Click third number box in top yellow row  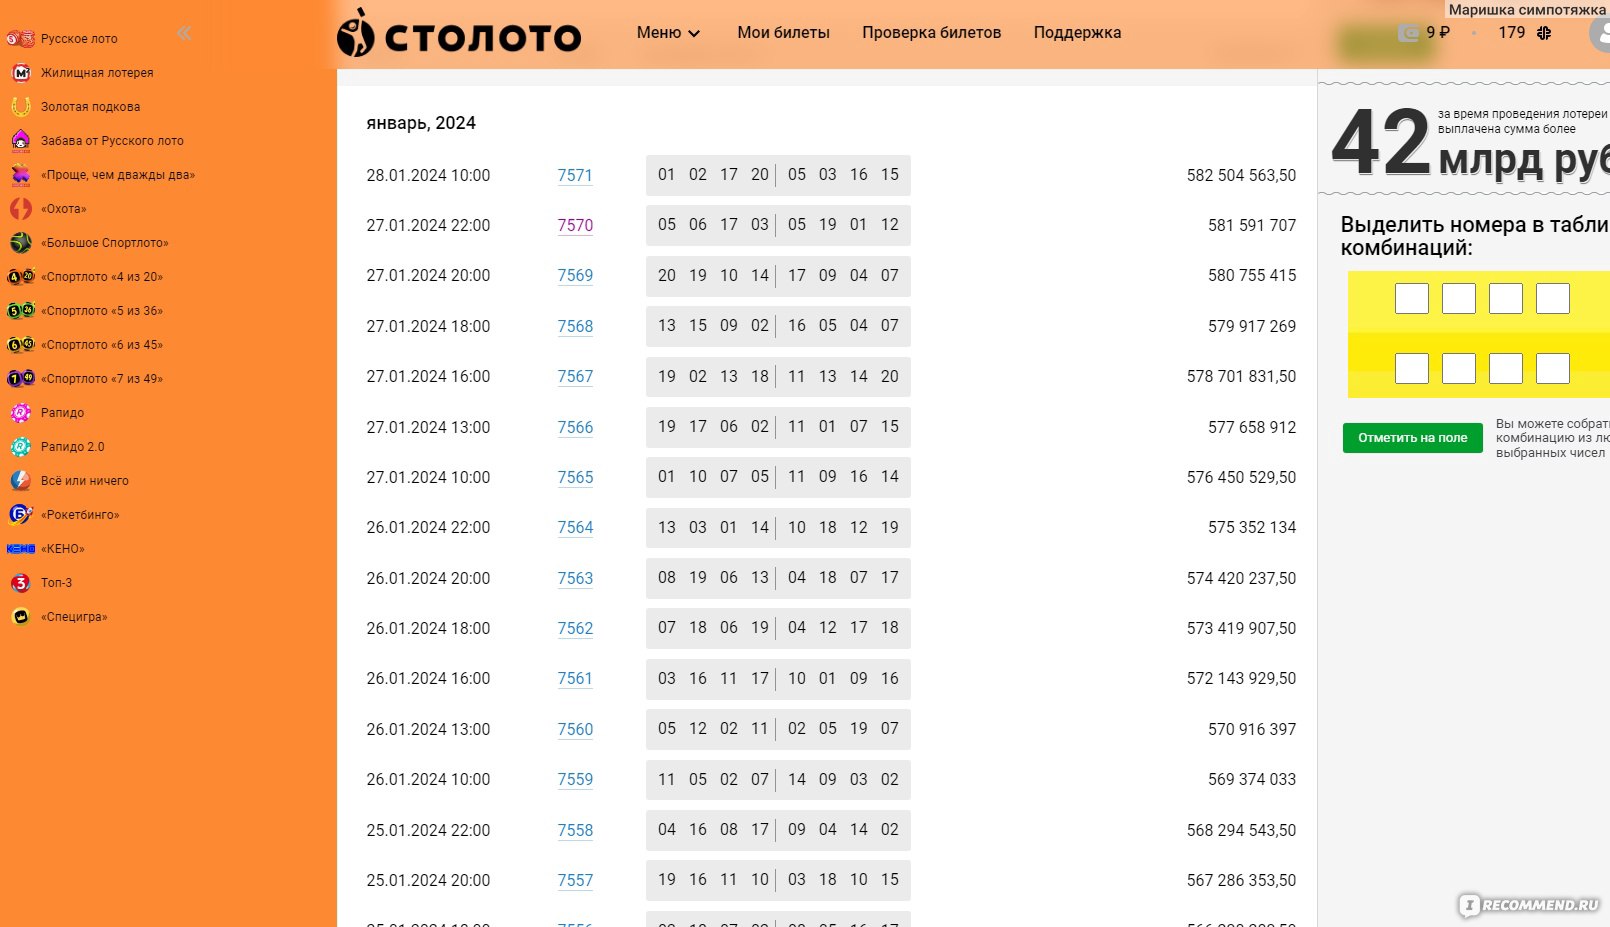(x=1506, y=299)
